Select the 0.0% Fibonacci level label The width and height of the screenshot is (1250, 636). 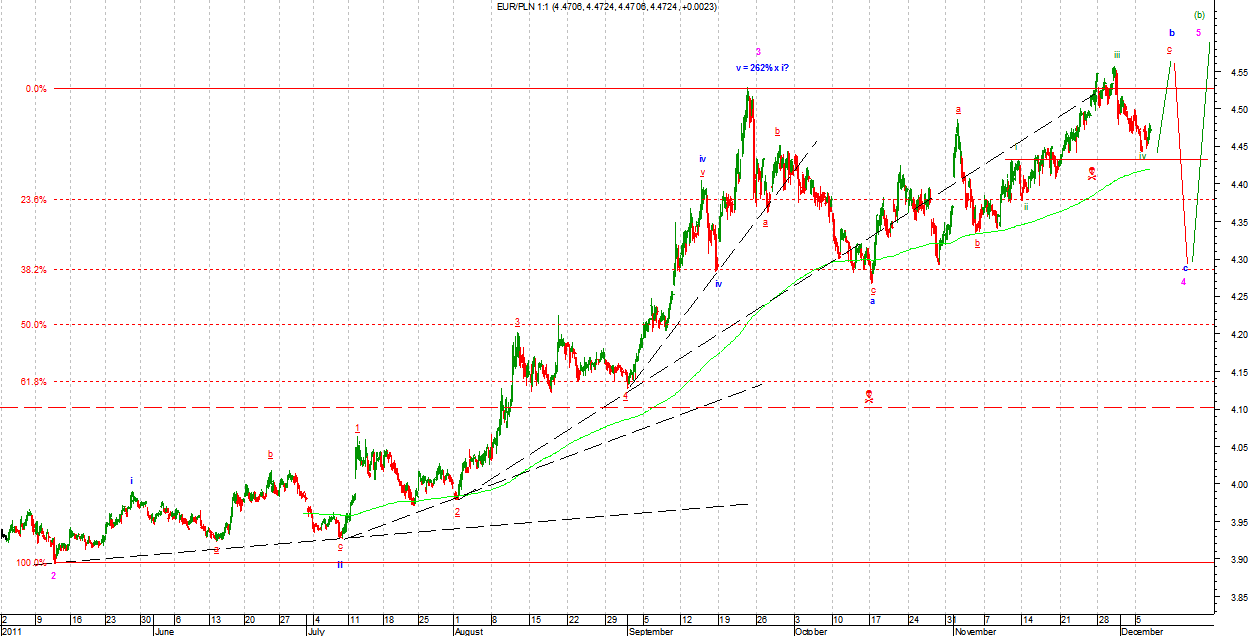click(x=36, y=89)
